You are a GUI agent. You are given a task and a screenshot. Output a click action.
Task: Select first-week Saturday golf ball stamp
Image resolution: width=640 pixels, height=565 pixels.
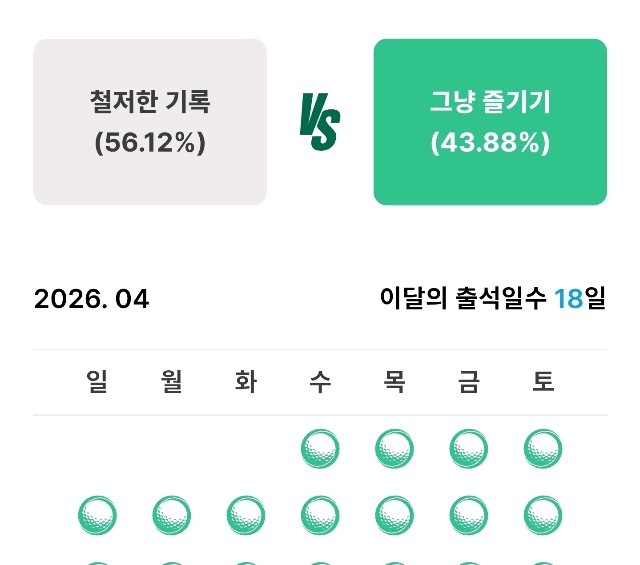[x=543, y=450]
